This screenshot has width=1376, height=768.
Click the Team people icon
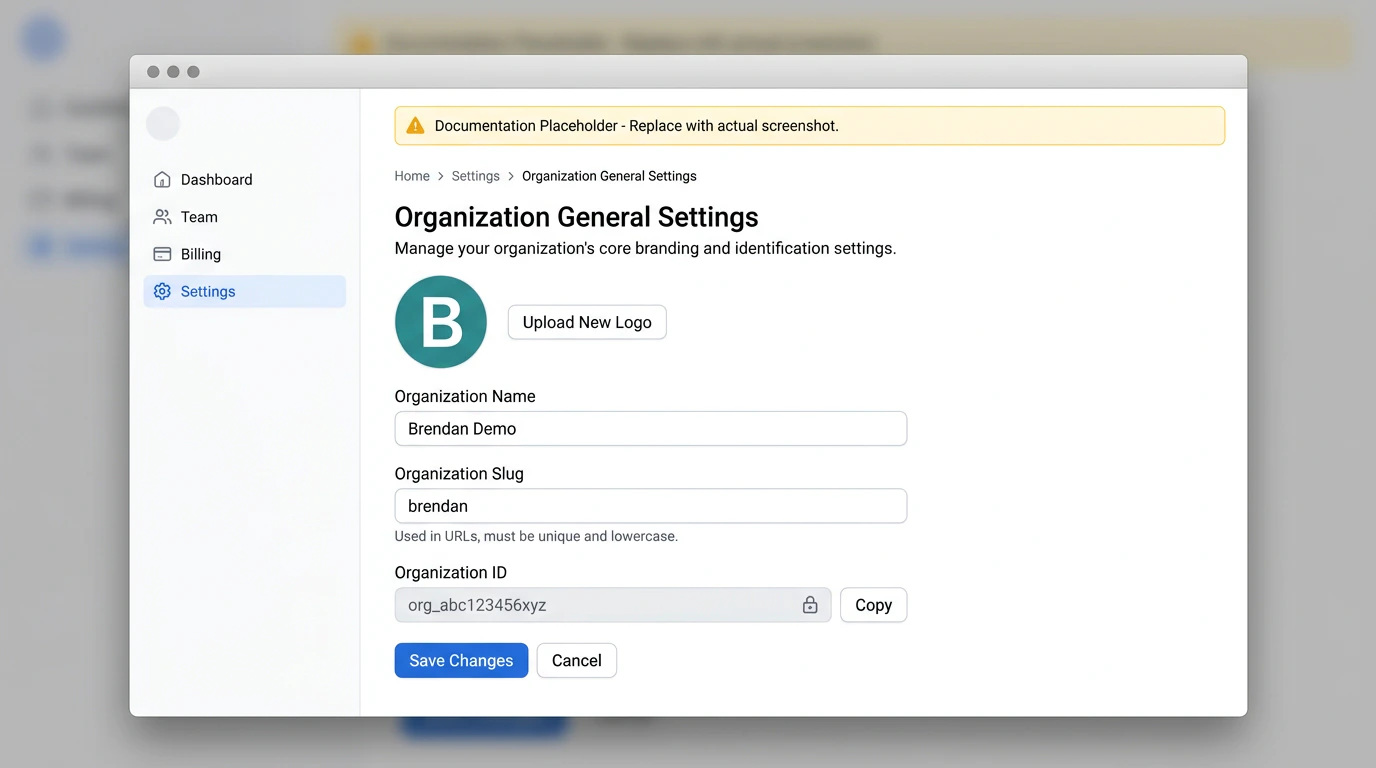(x=162, y=216)
